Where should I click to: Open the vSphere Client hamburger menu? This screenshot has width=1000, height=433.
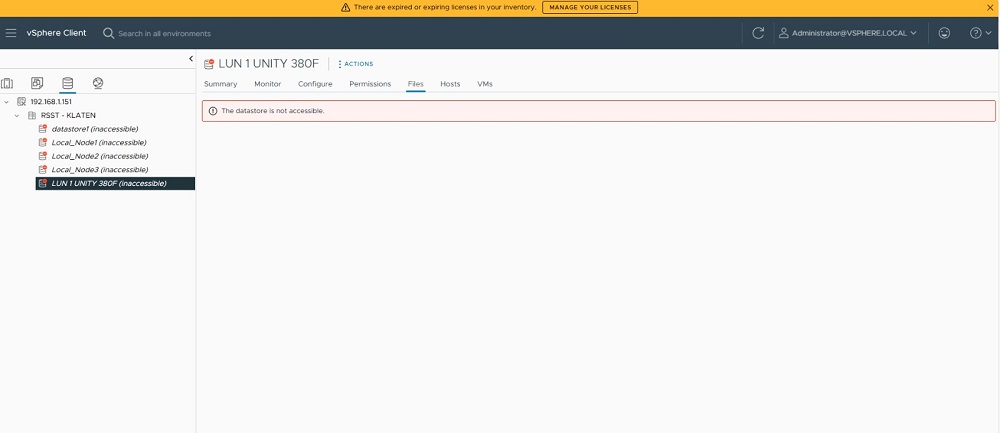(11, 33)
